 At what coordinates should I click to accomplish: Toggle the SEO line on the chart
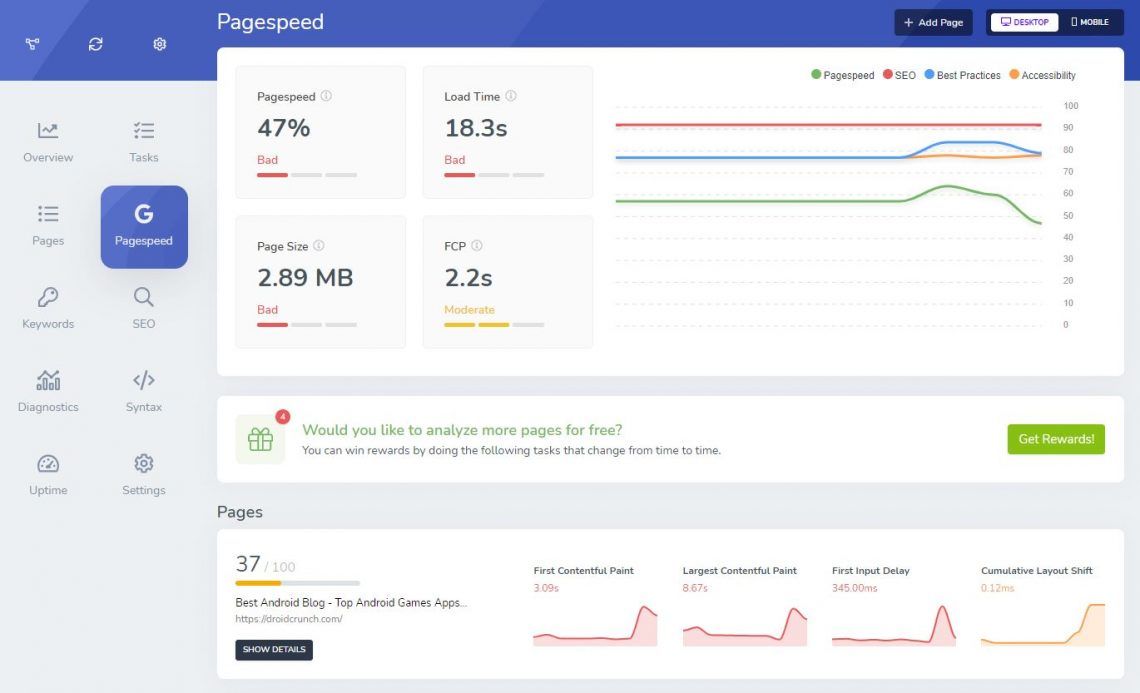[x=898, y=75]
